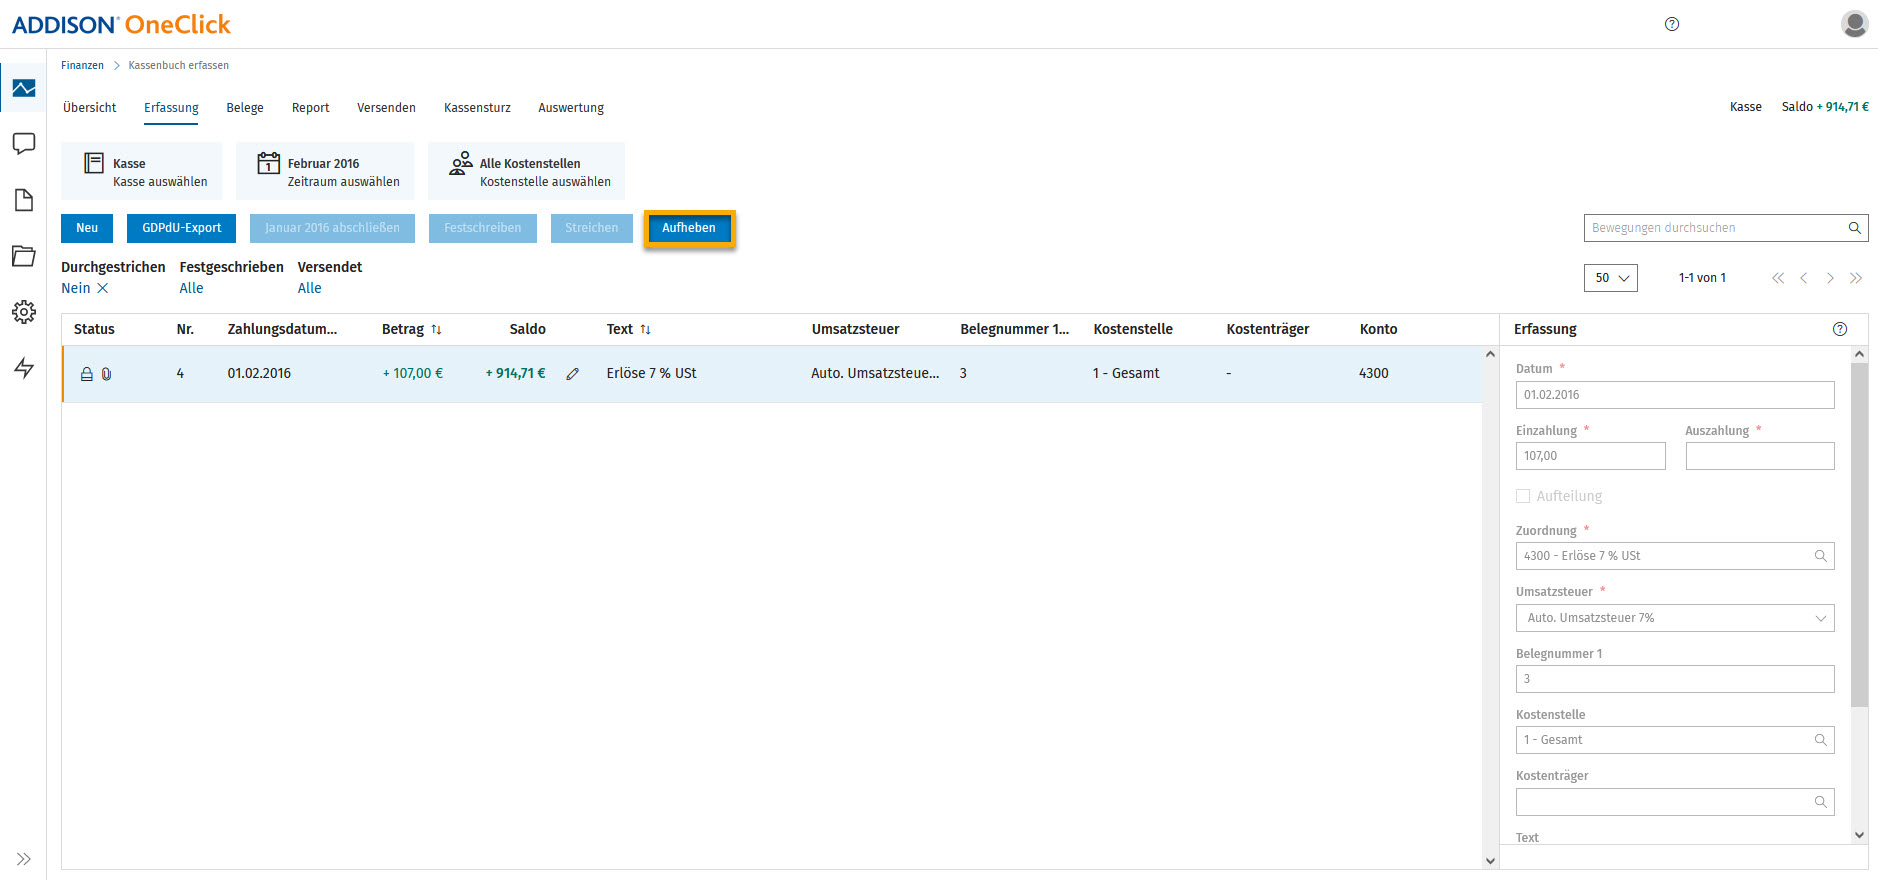The height and width of the screenshot is (880, 1878).
Task: Open the page size 50 dropdown
Action: coord(1611,278)
